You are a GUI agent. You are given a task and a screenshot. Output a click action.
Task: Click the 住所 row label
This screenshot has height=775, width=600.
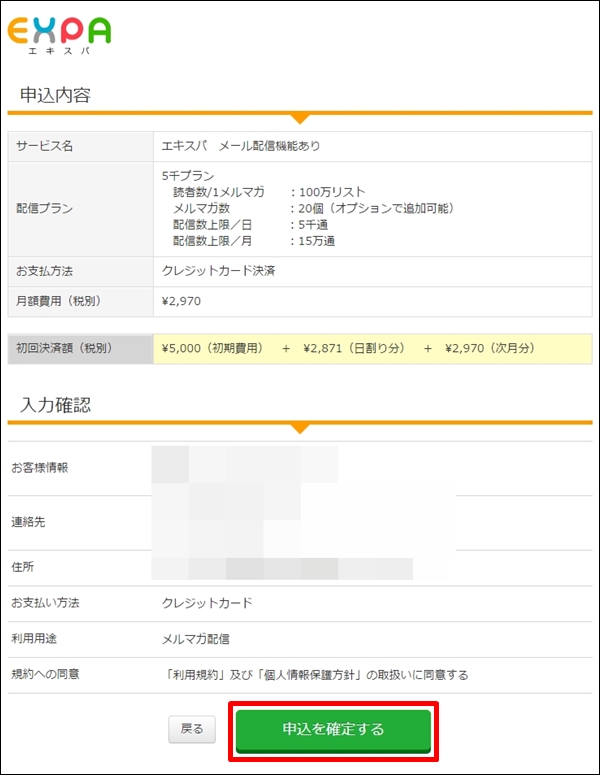click(23, 567)
